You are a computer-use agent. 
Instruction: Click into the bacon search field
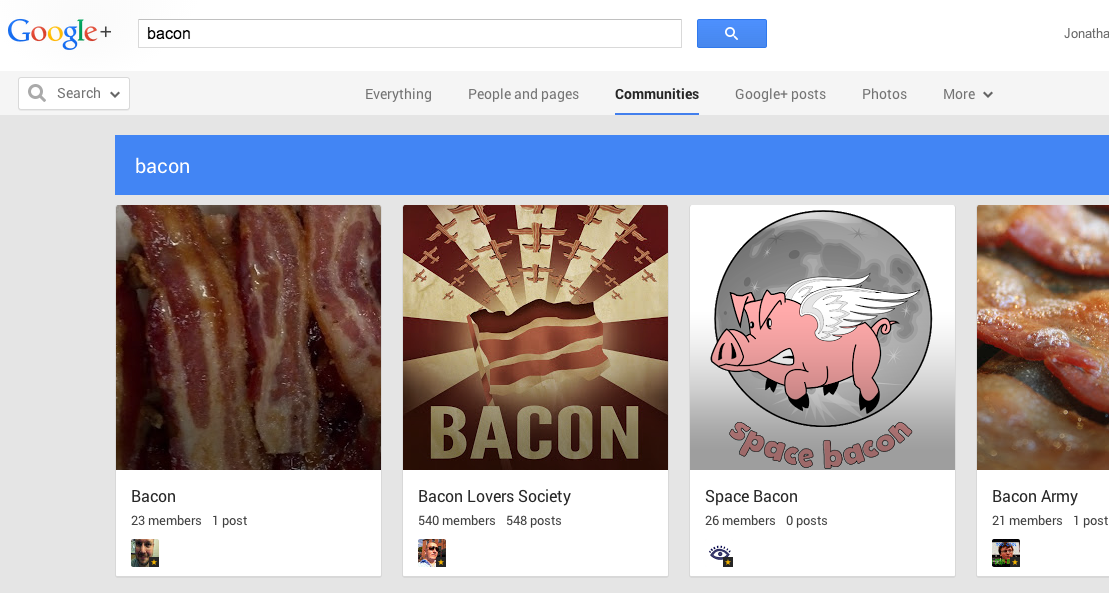[410, 33]
